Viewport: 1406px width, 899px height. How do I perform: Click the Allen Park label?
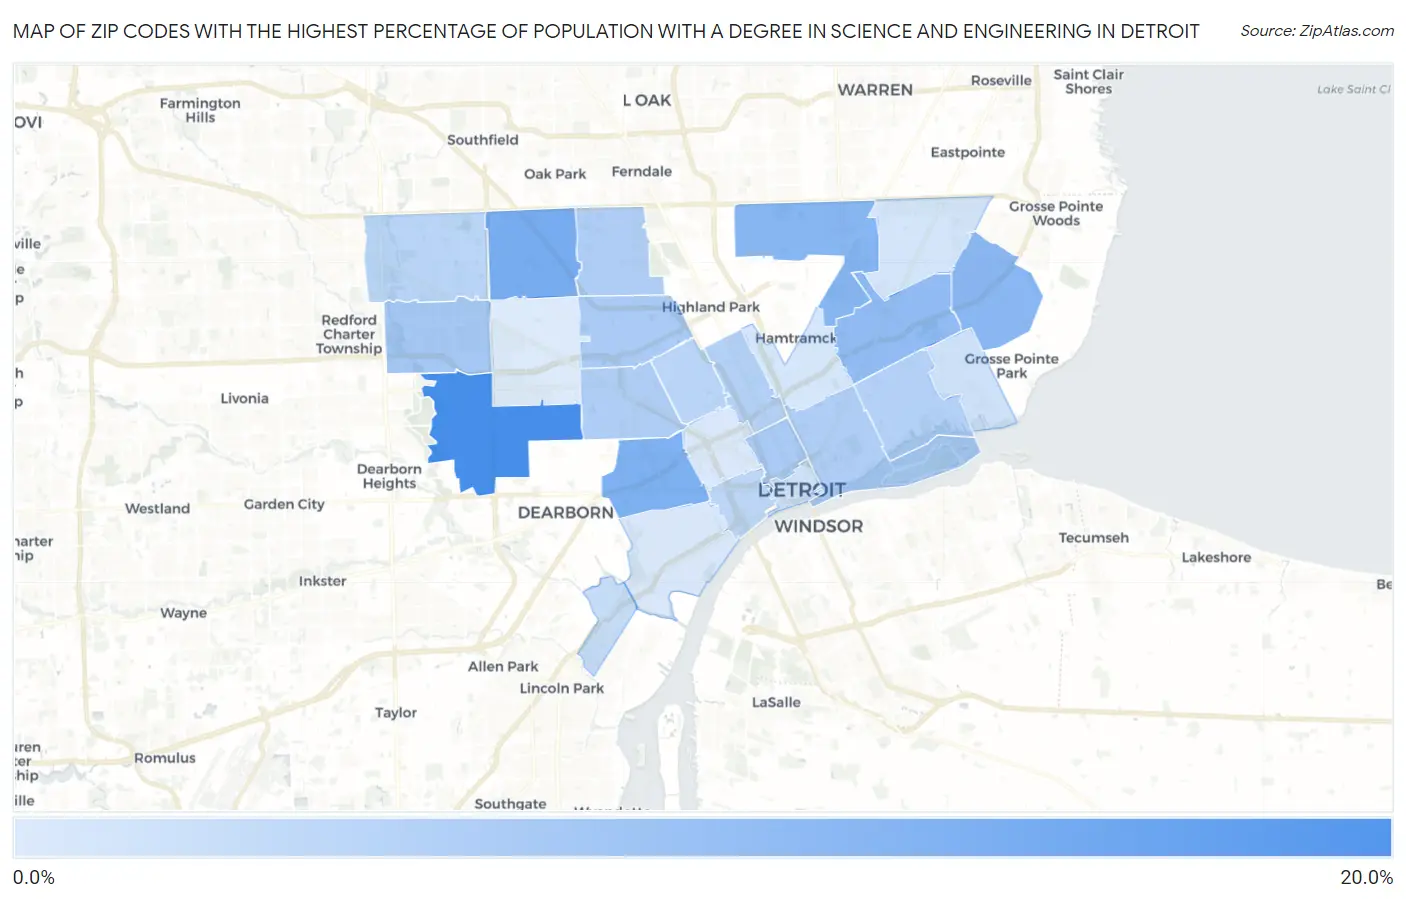pos(503,666)
